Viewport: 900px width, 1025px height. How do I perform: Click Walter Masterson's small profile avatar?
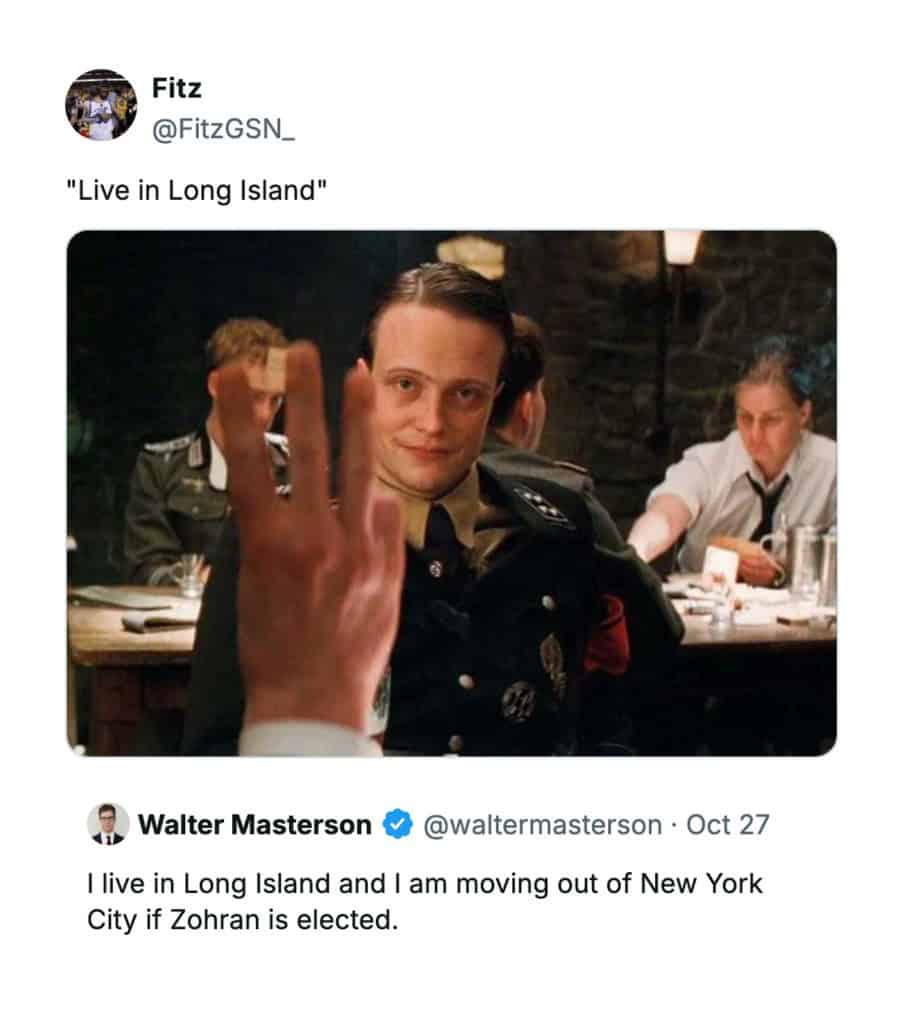click(x=107, y=824)
